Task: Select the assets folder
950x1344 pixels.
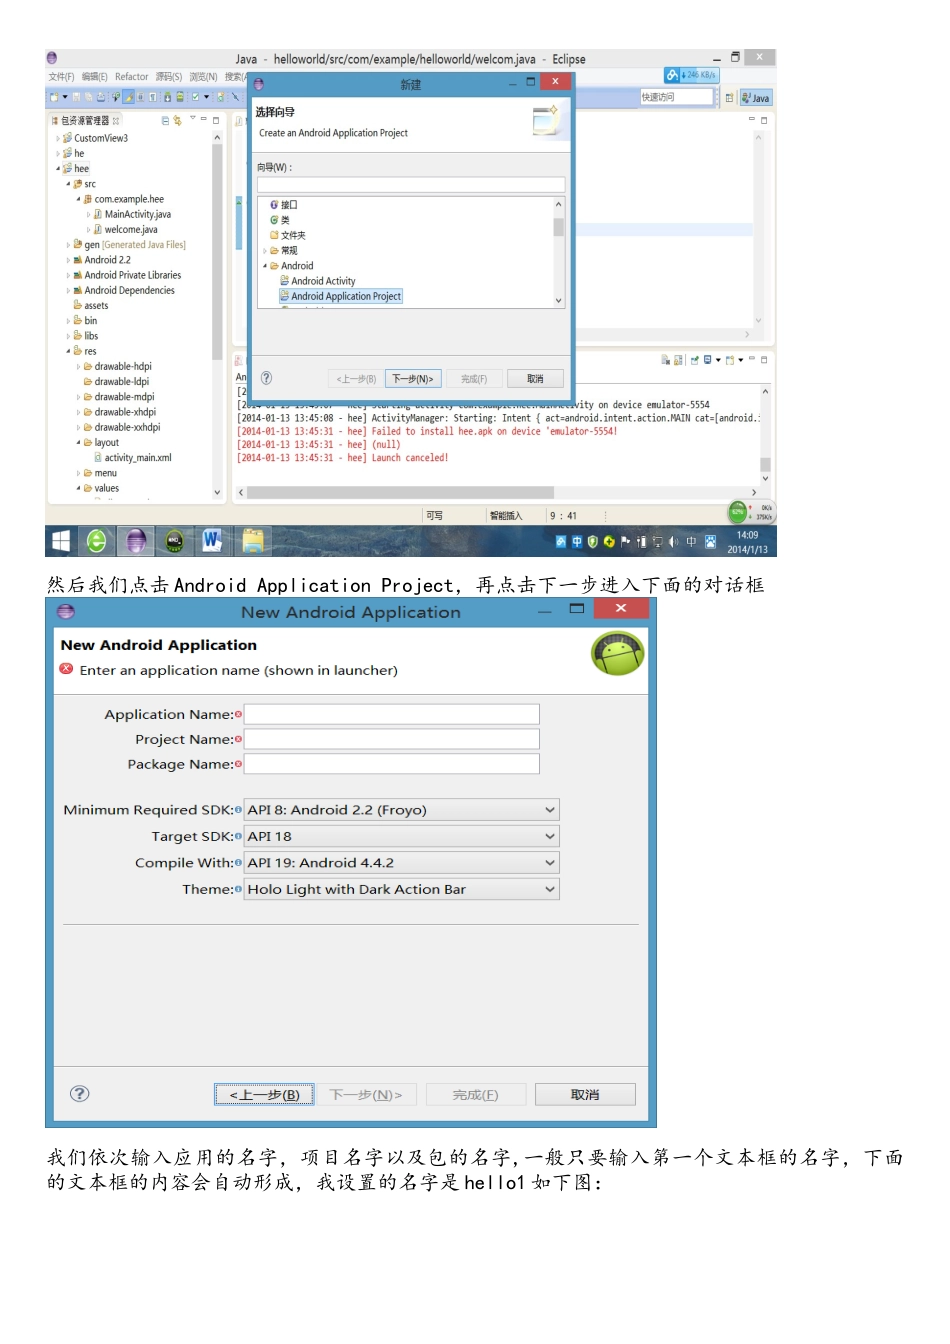Action: pos(91,305)
